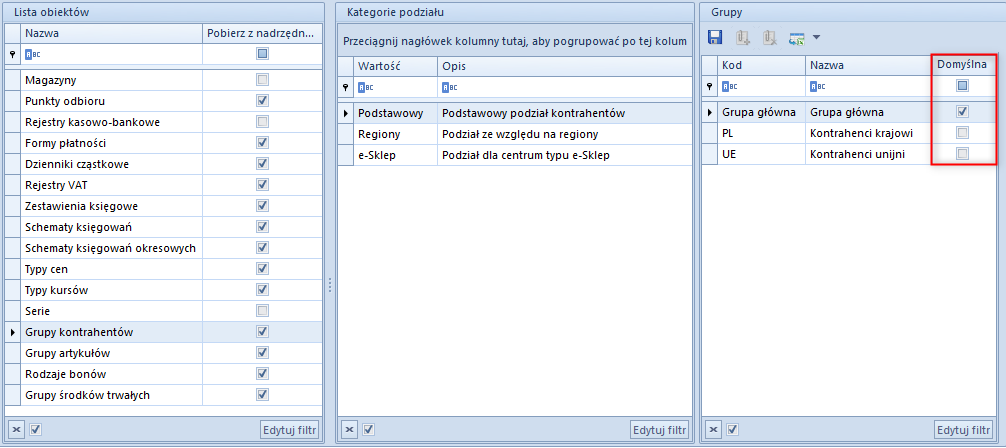This screenshot has width=1006, height=448.
Task: Select the Regiony category row
Action: [515, 134]
